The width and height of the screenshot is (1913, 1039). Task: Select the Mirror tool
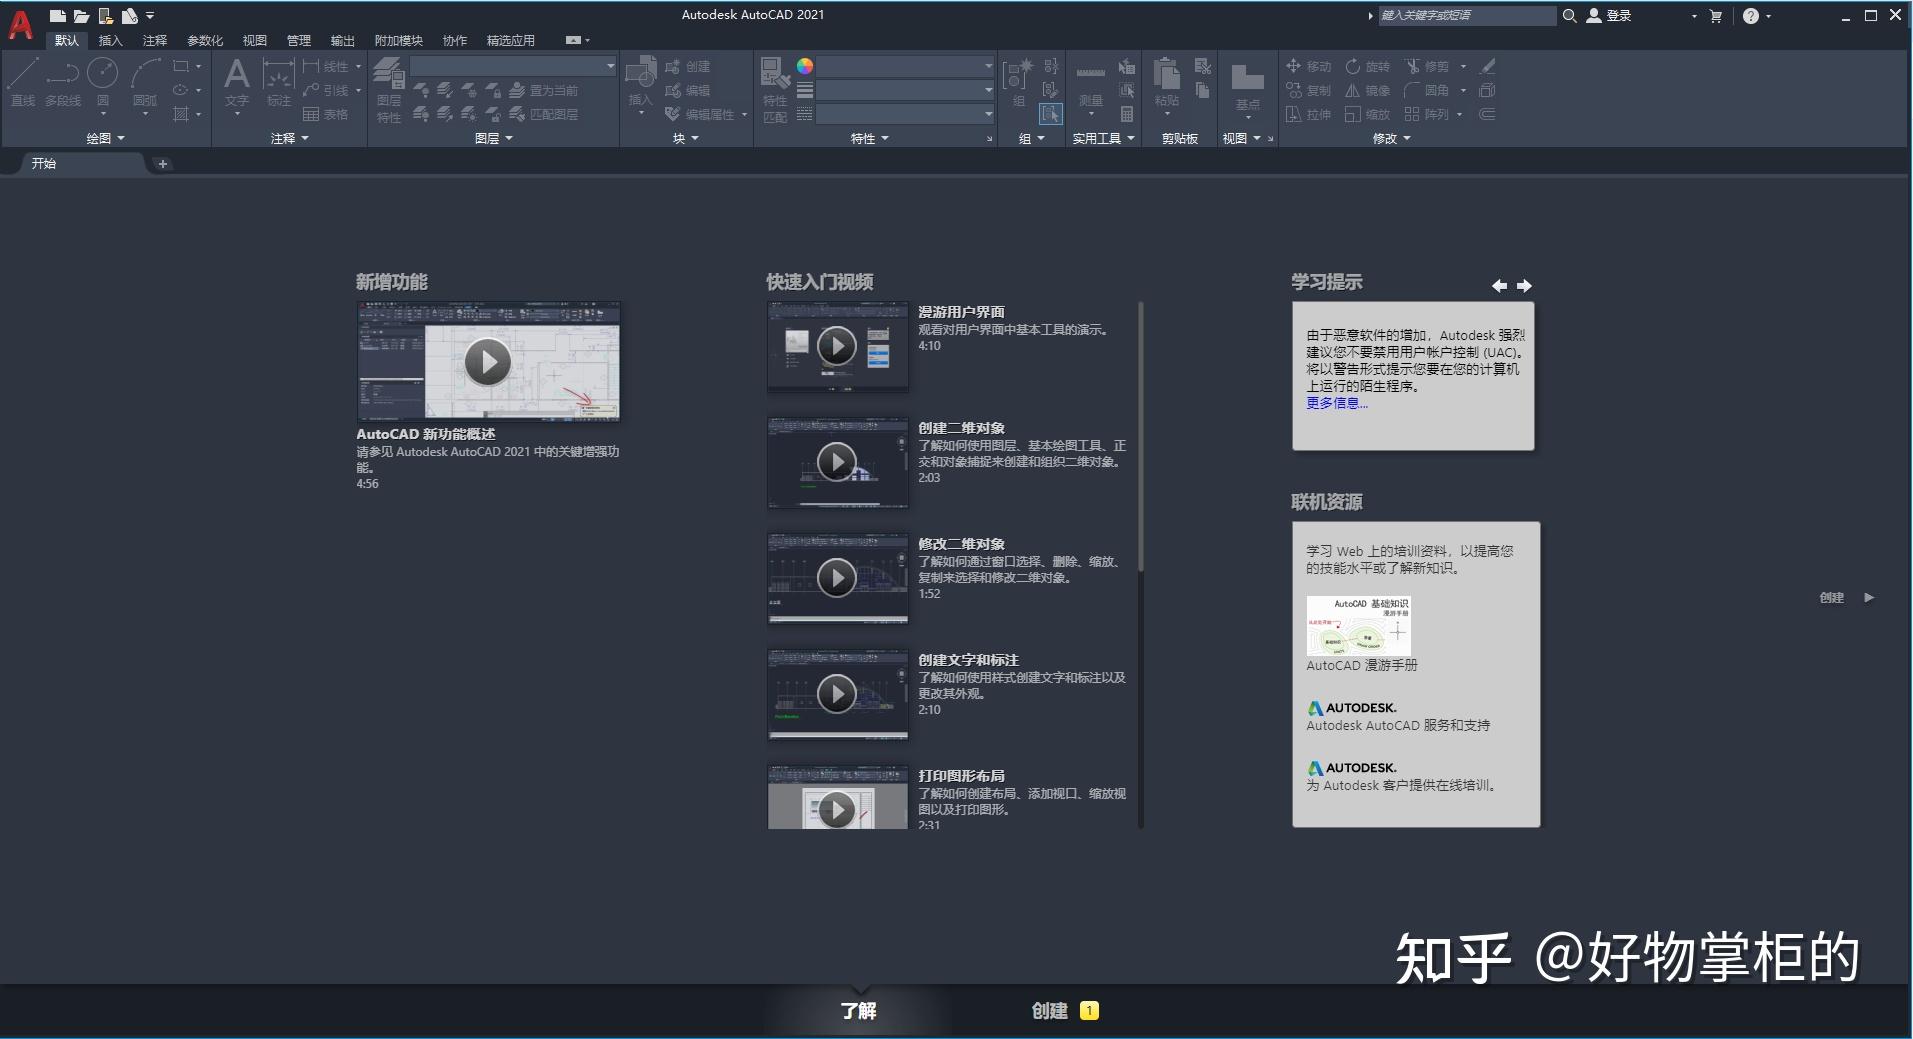(1368, 90)
